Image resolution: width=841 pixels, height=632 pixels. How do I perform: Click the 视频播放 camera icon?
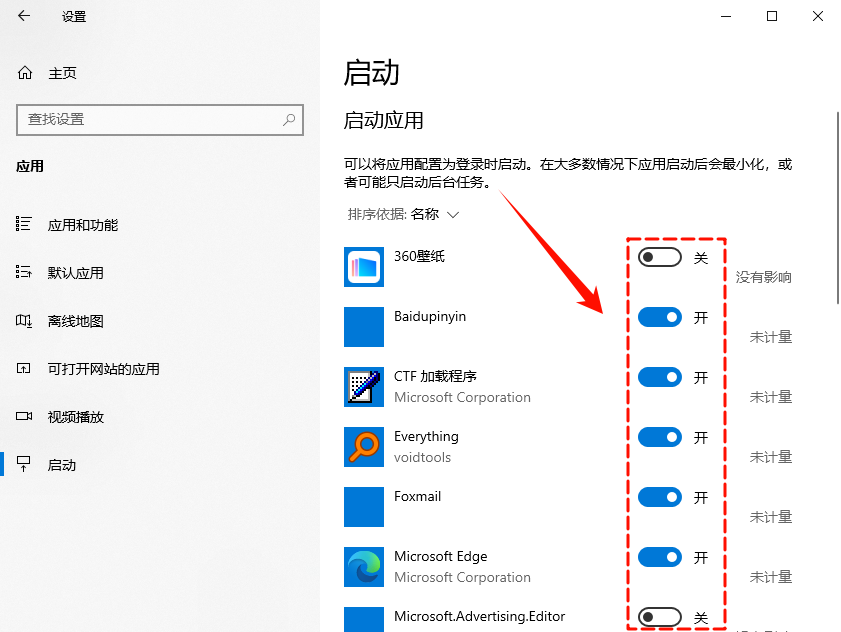(x=24, y=416)
